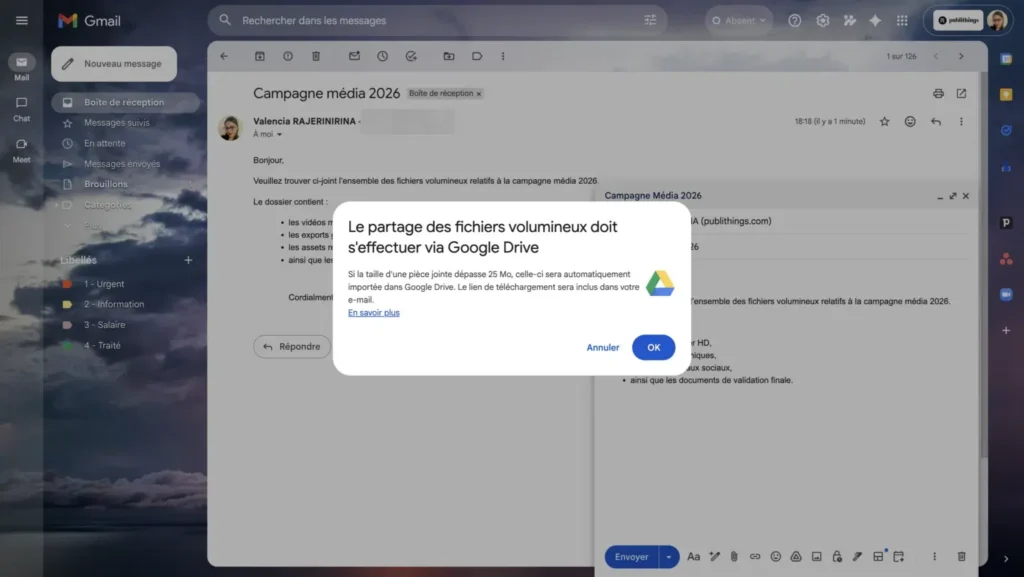Expand recipient details next to À moi
Viewport: 1024px width, 577px height.
tap(280, 134)
